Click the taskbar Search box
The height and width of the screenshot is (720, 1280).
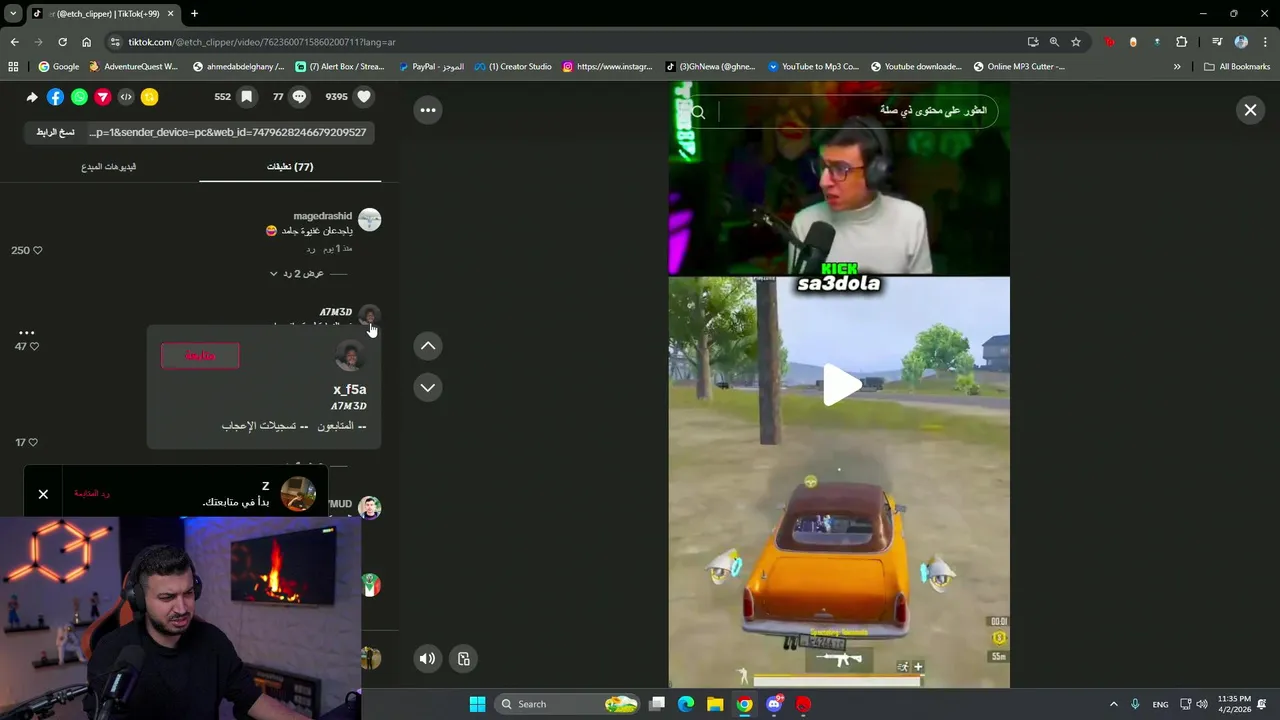click(568, 704)
